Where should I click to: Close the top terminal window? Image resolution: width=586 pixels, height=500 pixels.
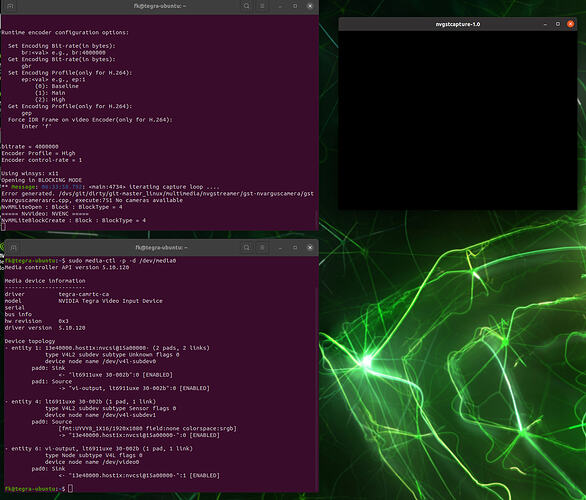(310, 6)
